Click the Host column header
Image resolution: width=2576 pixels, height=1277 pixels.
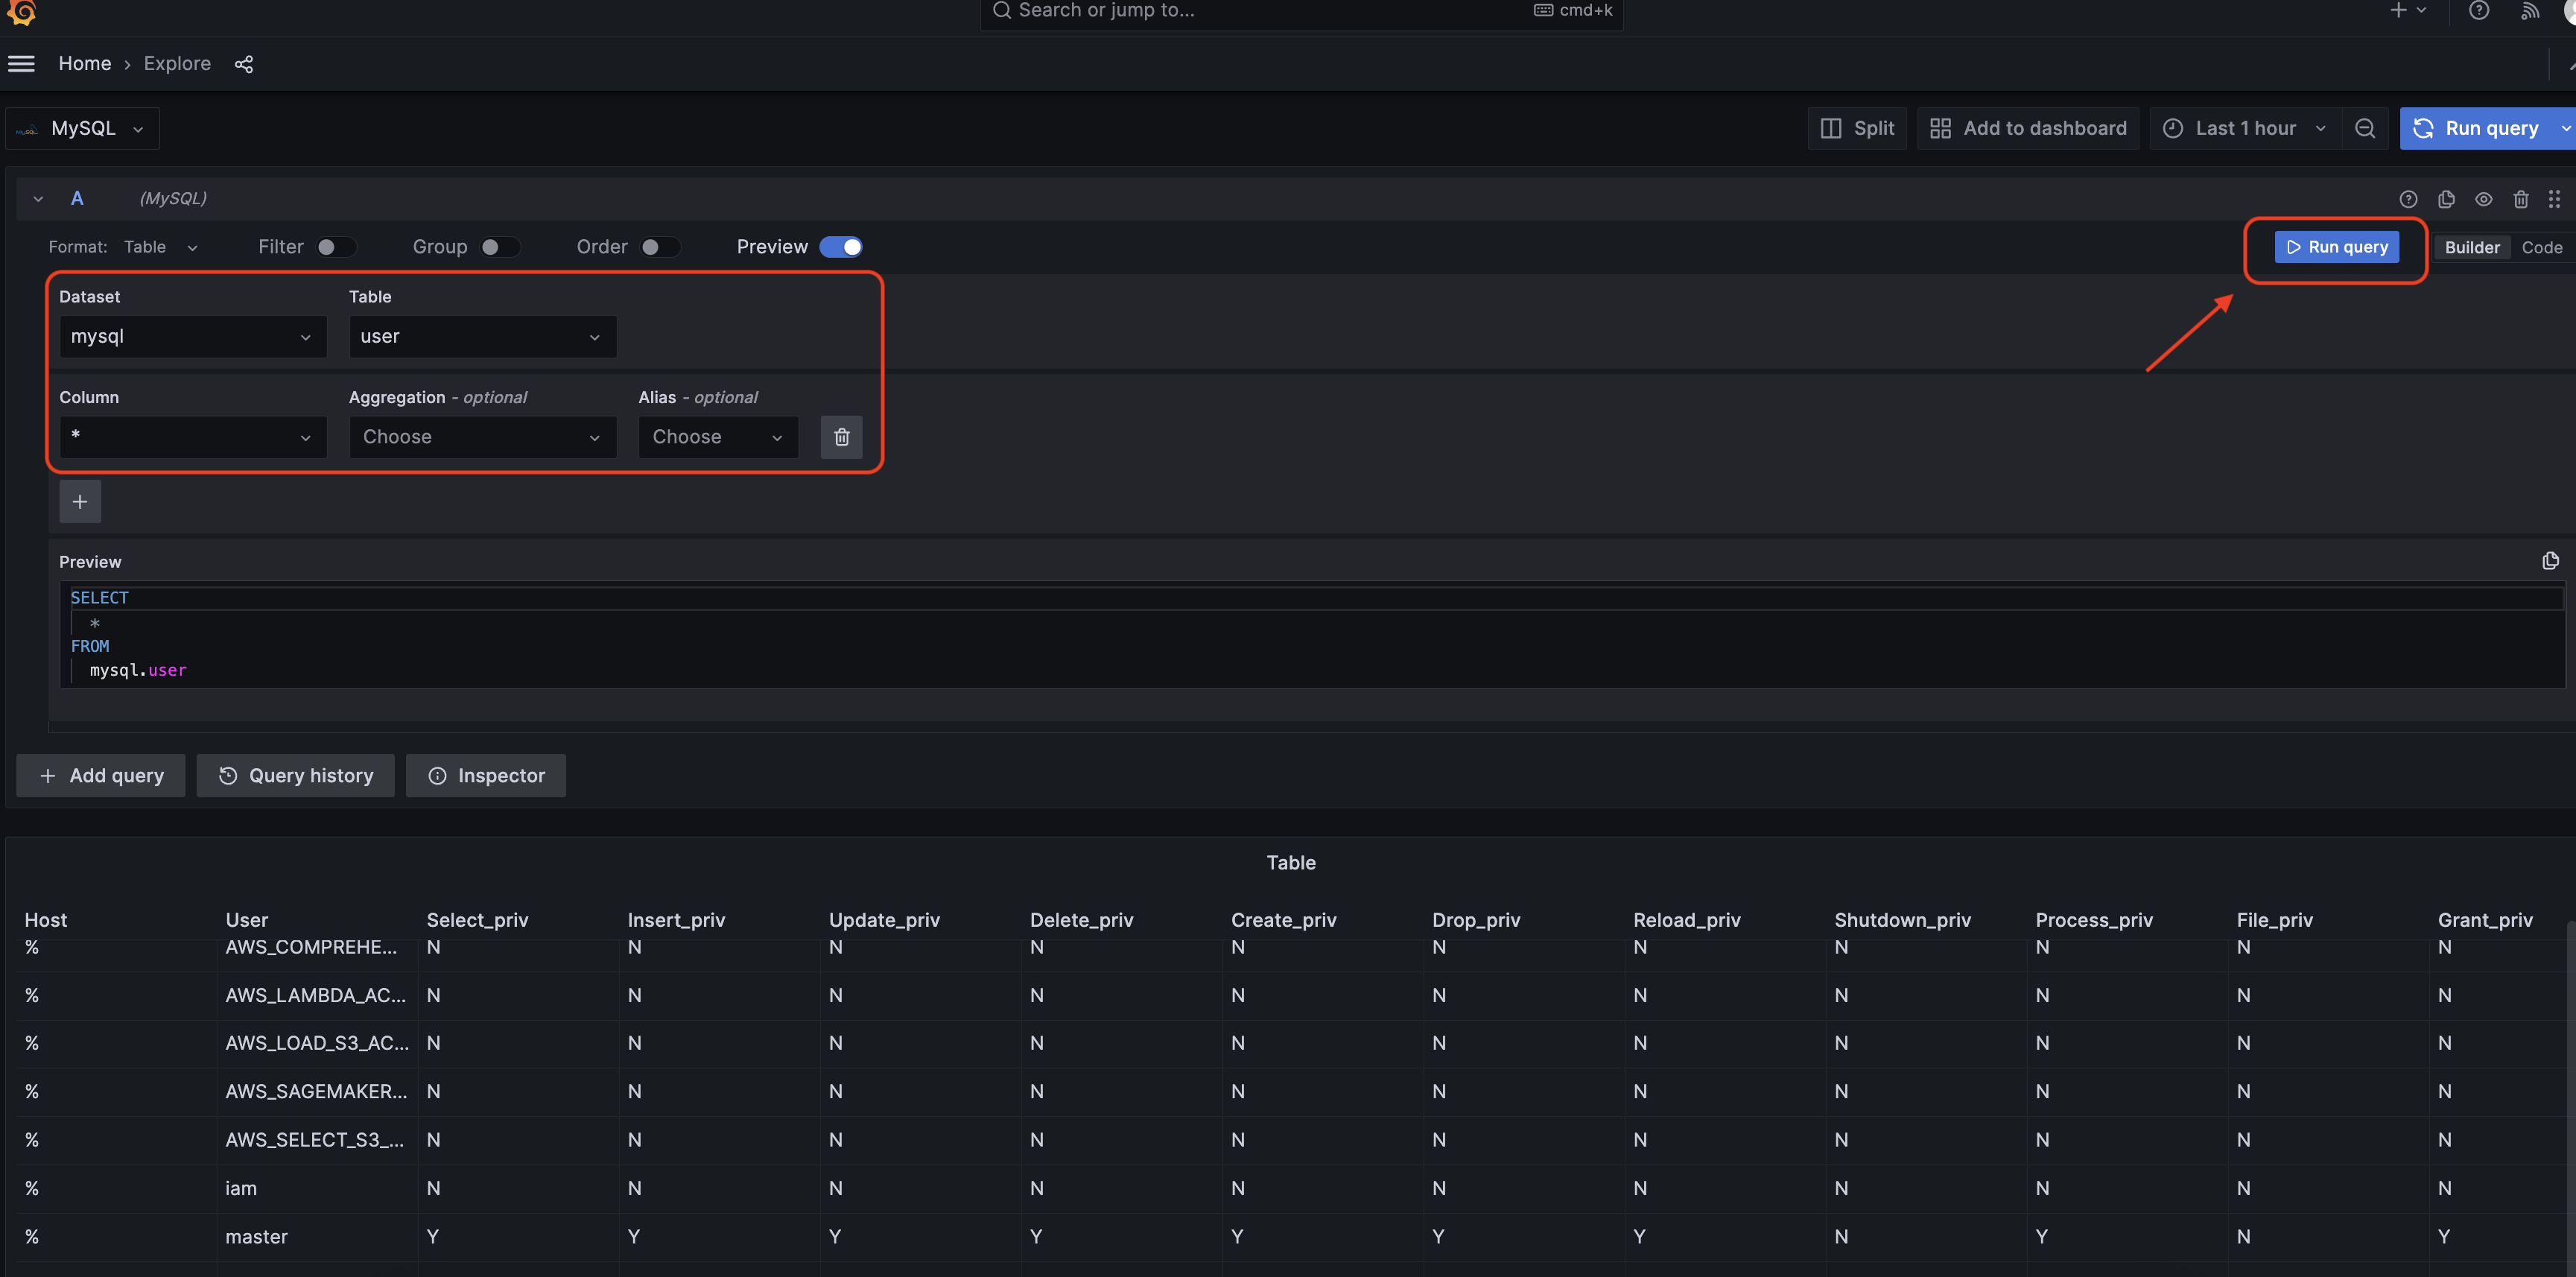click(46, 920)
